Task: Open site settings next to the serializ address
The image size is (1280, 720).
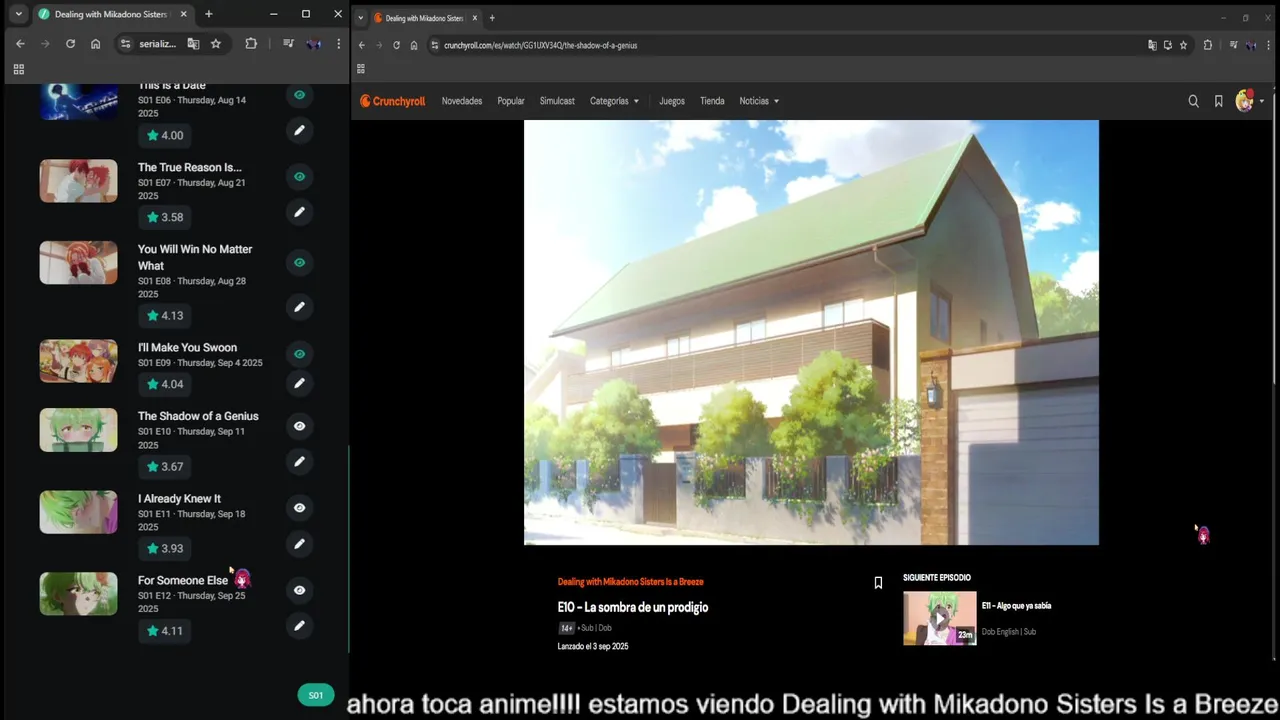Action: [125, 44]
